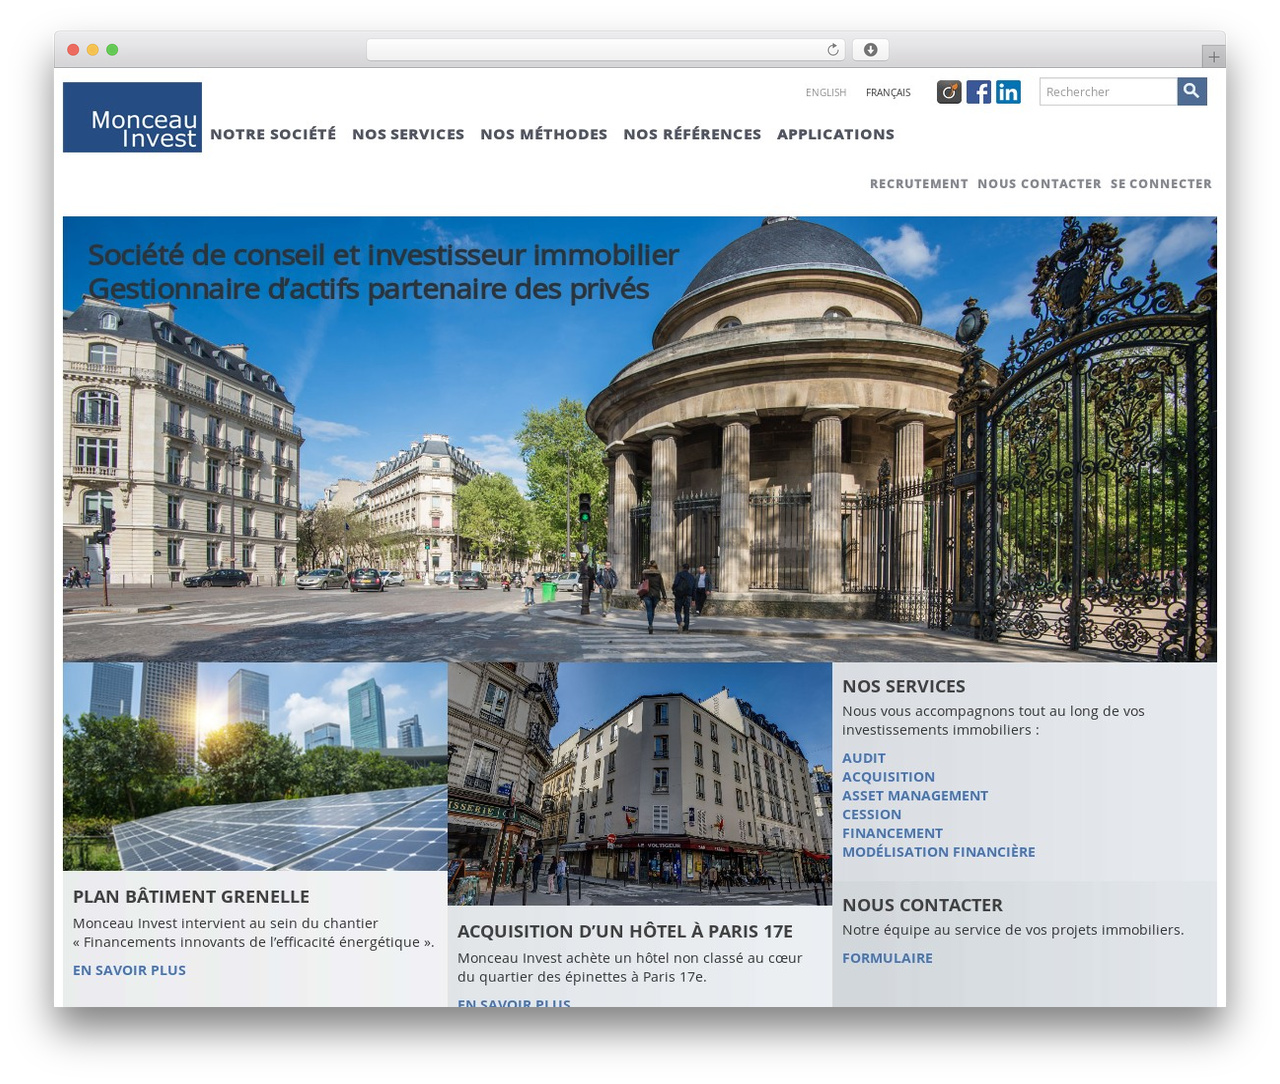Switch site language to English

pos(826,92)
